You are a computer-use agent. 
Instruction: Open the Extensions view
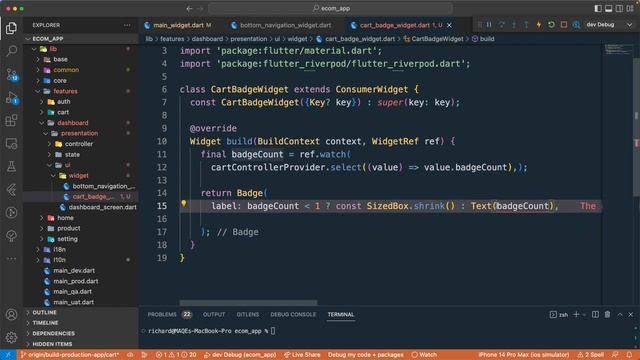coord(11,120)
